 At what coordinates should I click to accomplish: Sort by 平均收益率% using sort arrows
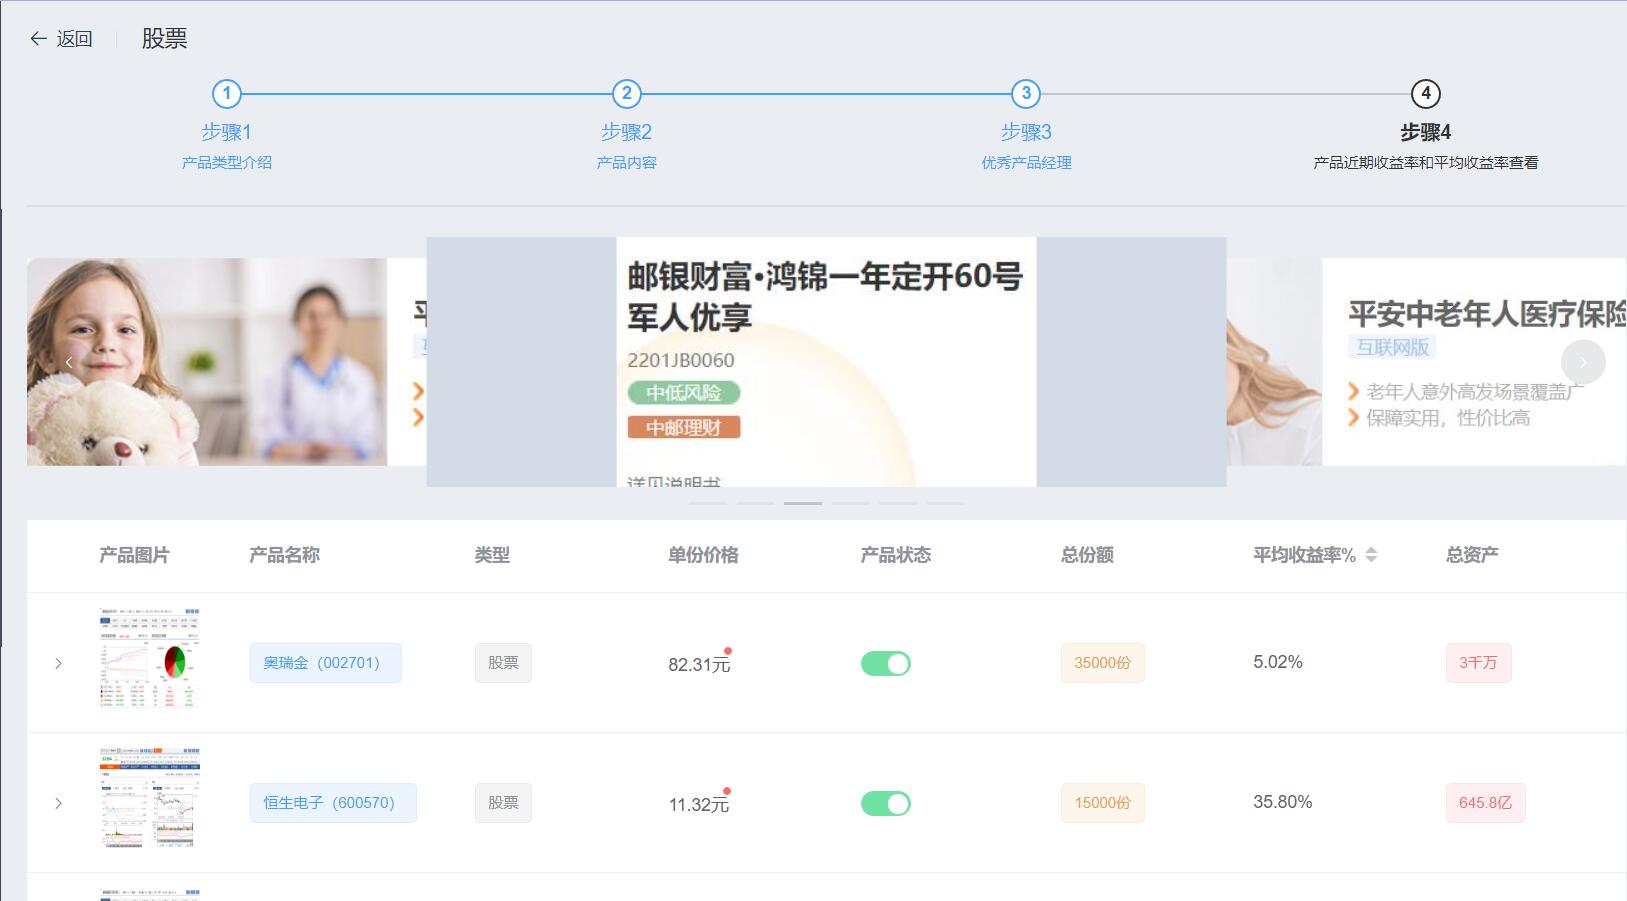1371,555
